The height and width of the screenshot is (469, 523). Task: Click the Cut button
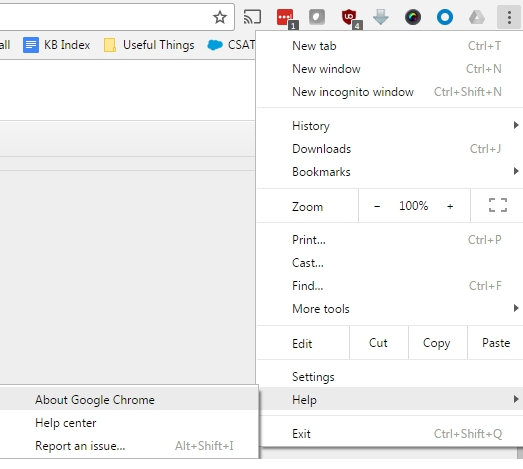[379, 343]
